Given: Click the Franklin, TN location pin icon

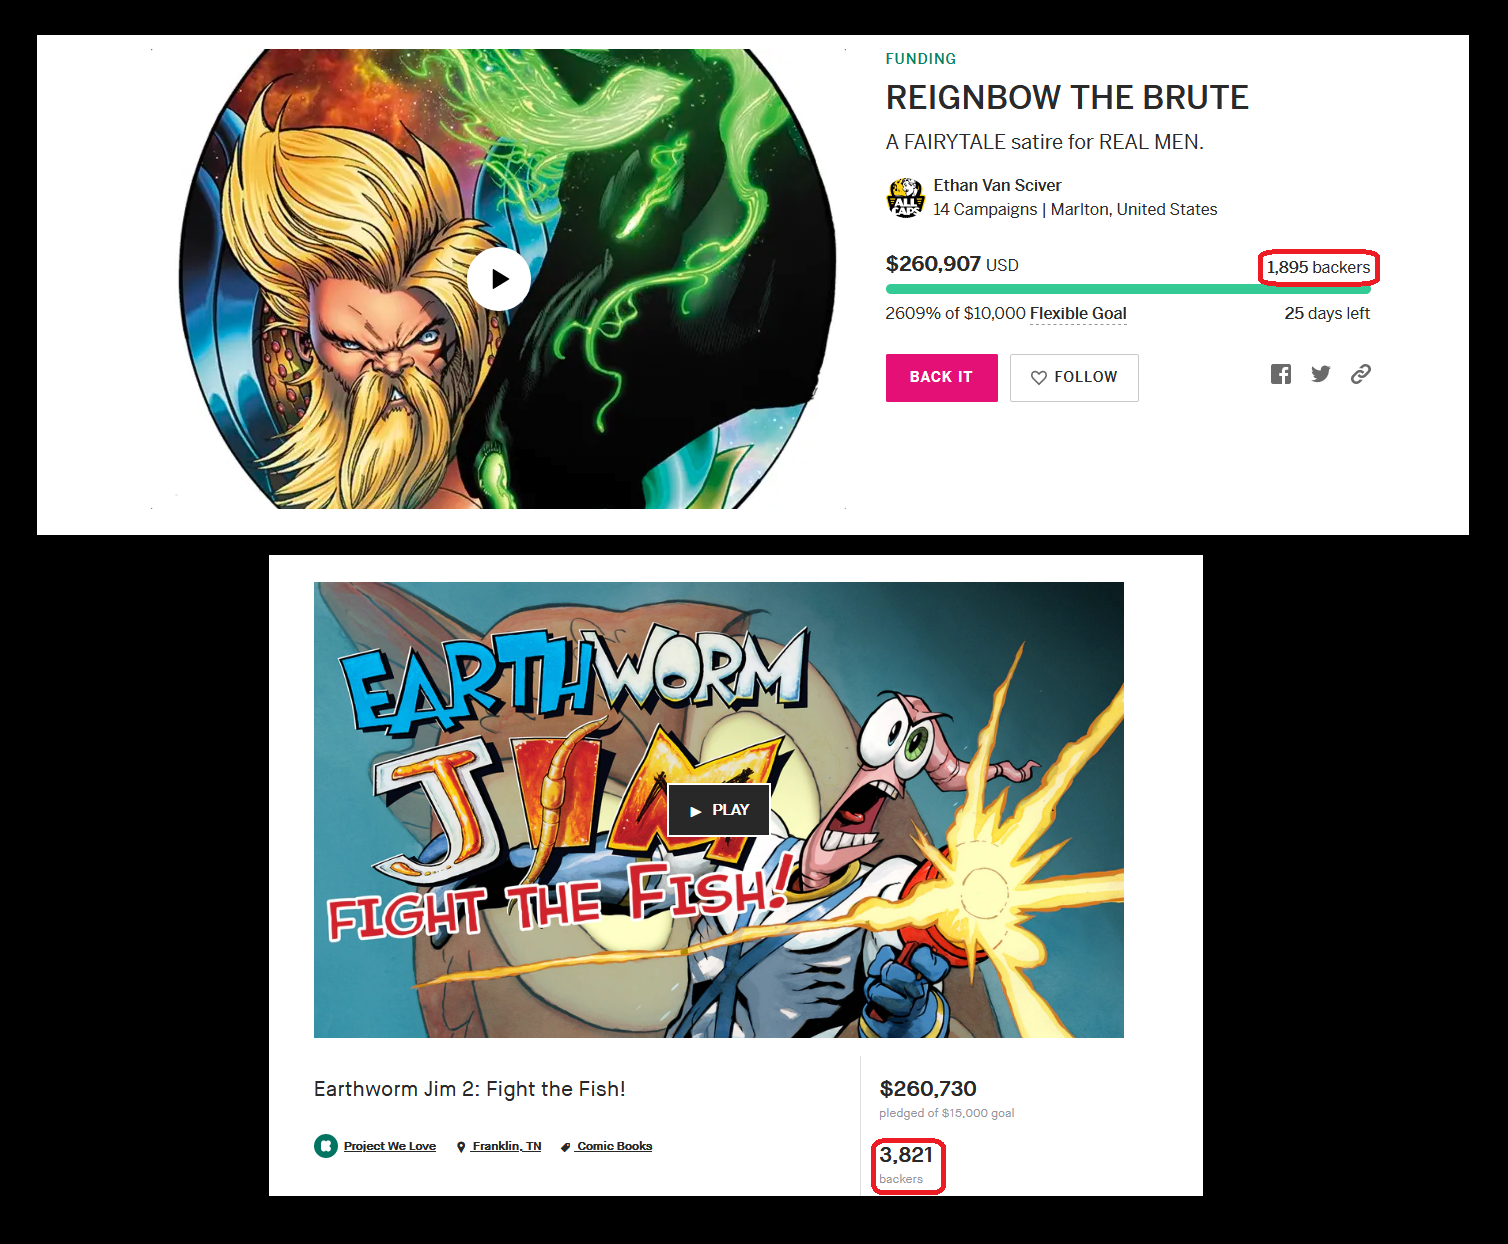Looking at the screenshot, I should coord(461,1147).
